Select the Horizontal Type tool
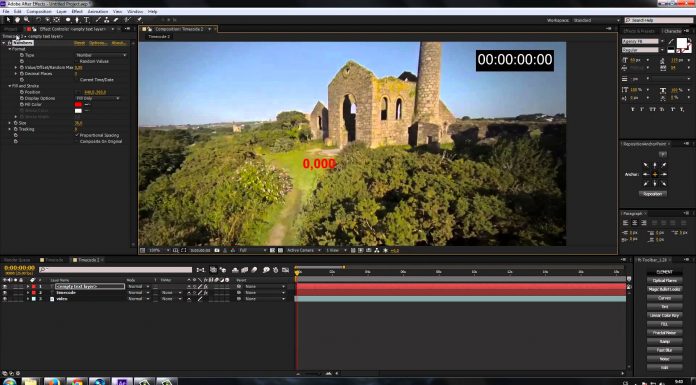Screen dimensions: 696x385 (87, 20)
